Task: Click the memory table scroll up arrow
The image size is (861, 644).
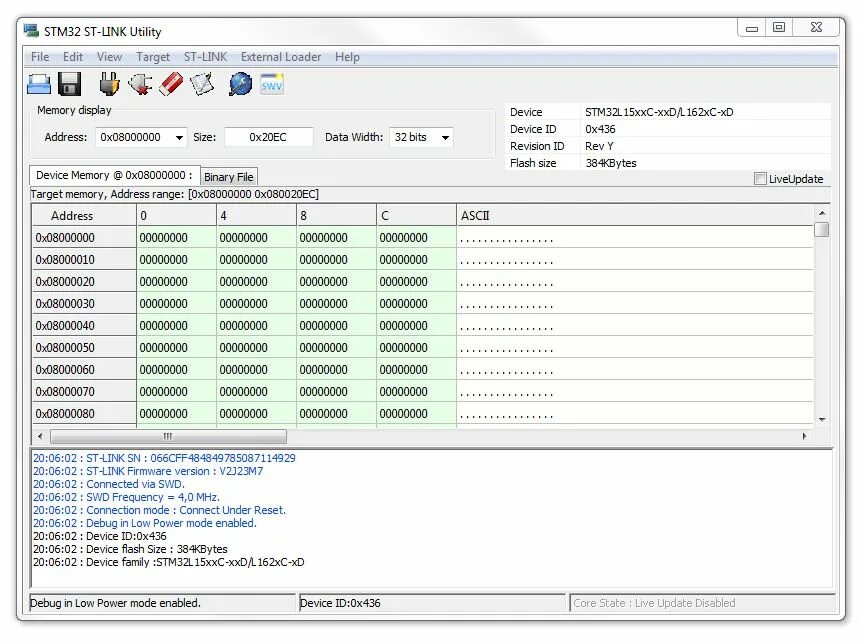Action: [x=821, y=213]
